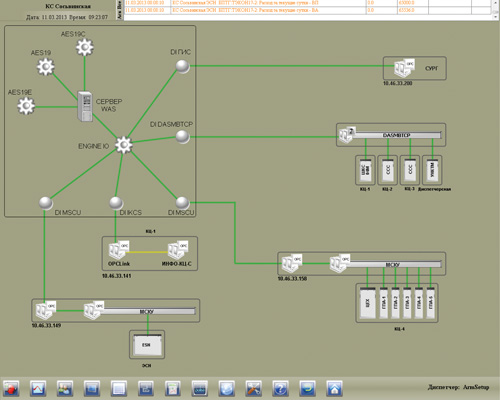
Task: Select the DI ГИС sphere node
Action: click(183, 66)
